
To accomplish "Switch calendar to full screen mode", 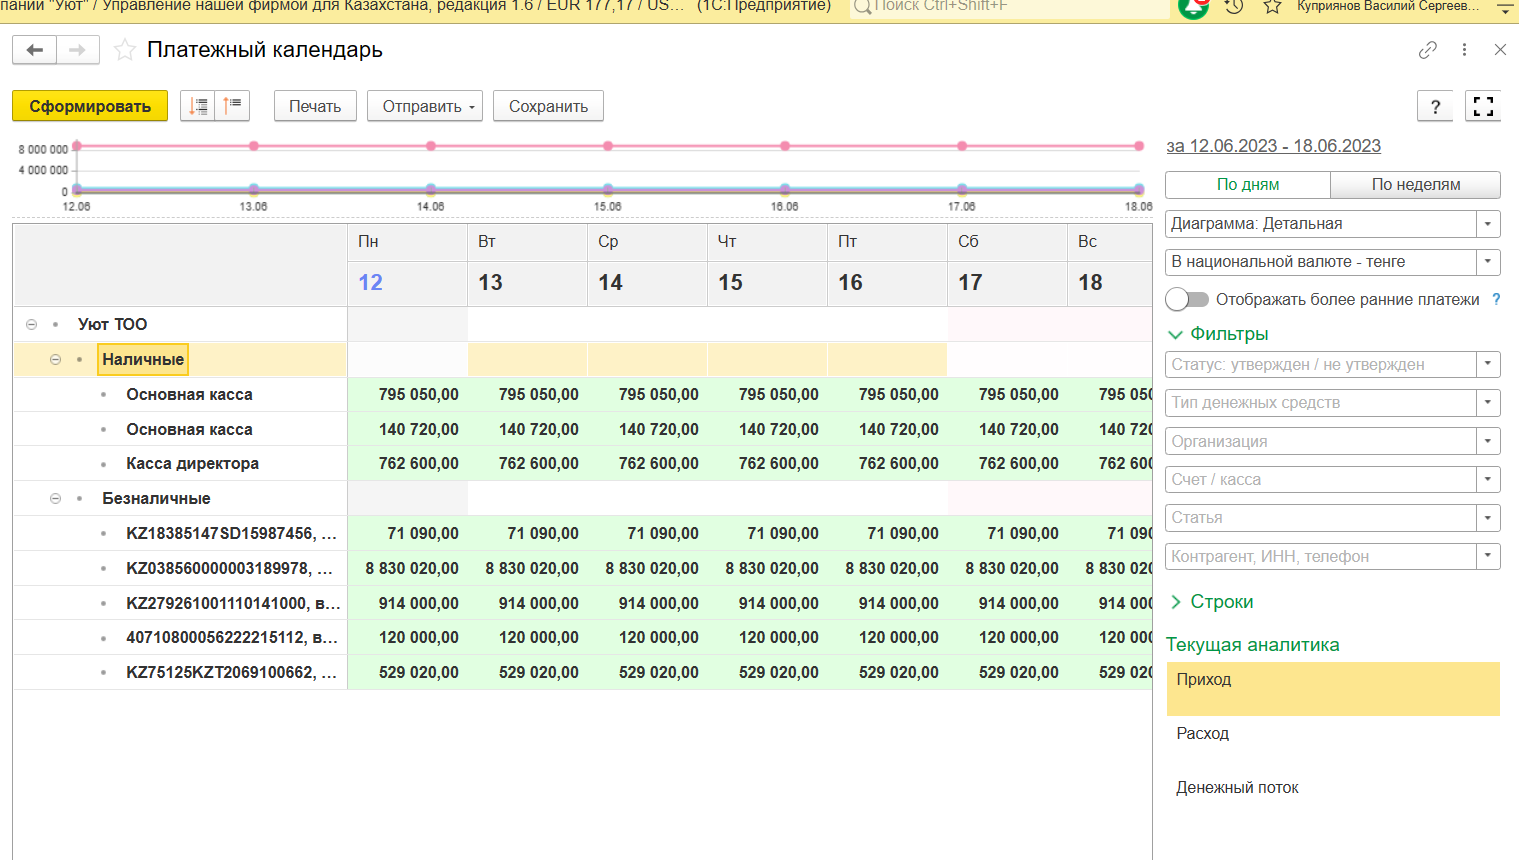I will (x=1483, y=106).
